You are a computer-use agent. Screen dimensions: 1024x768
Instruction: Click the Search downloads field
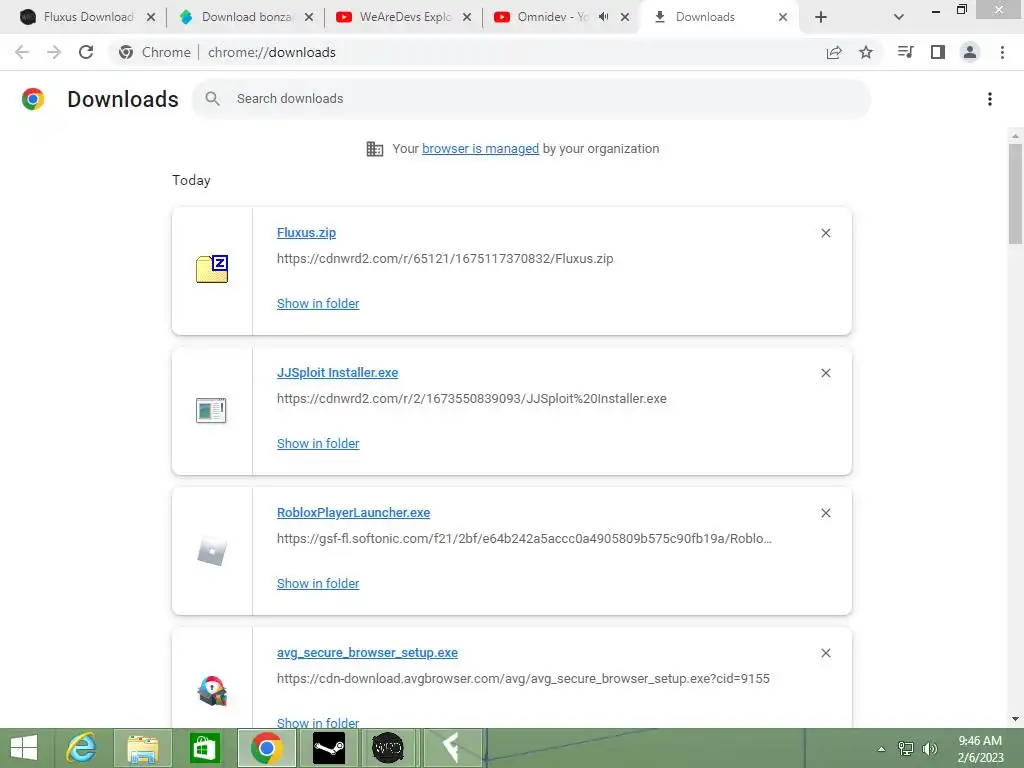532,99
